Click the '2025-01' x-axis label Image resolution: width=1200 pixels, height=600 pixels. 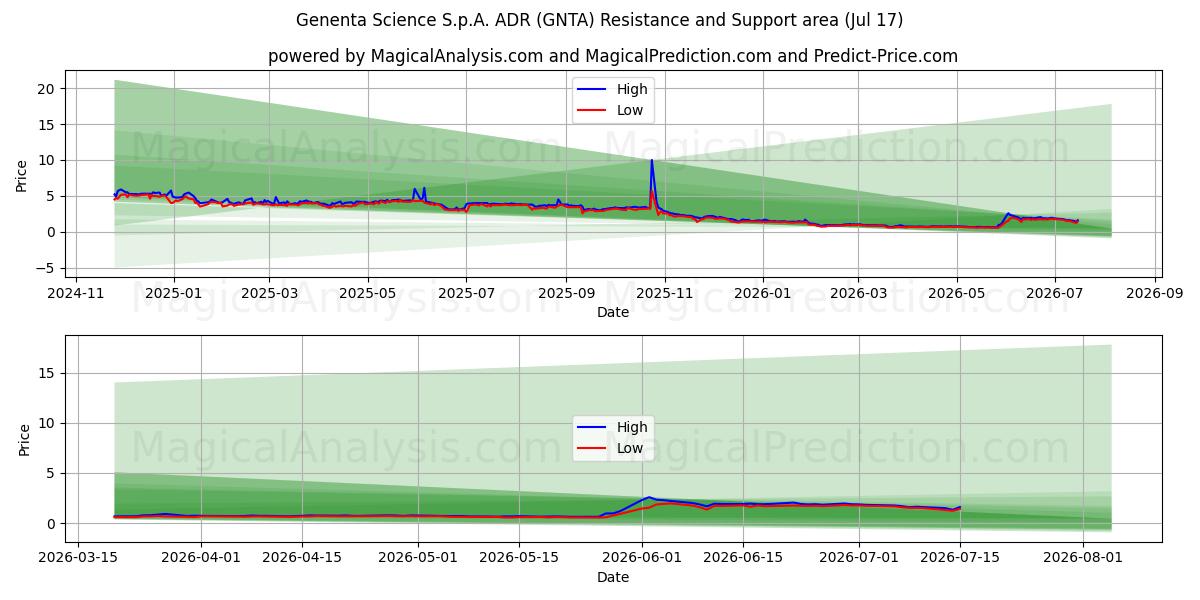pyautogui.click(x=174, y=295)
